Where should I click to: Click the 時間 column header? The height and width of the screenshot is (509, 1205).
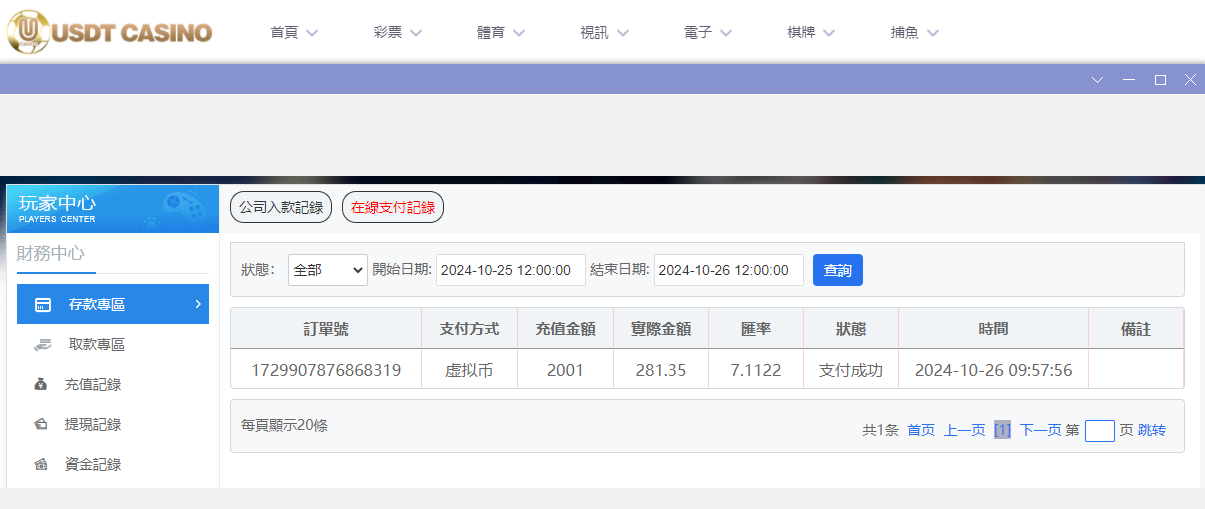pyautogui.click(x=993, y=328)
